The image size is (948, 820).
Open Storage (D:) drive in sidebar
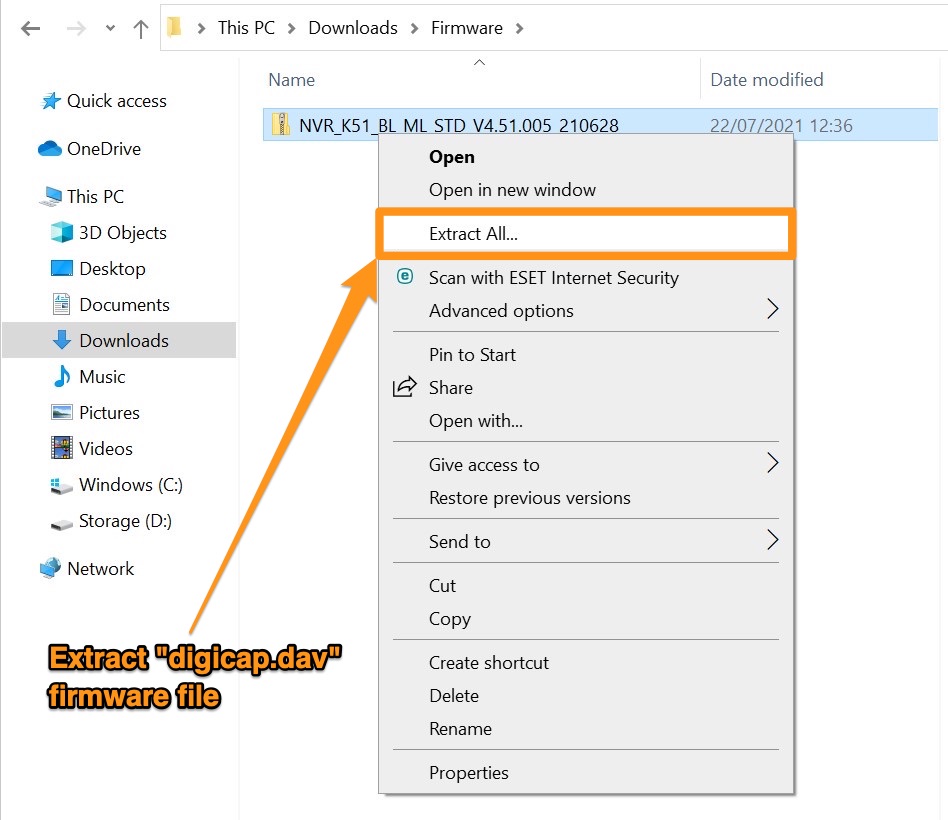[x=123, y=521]
